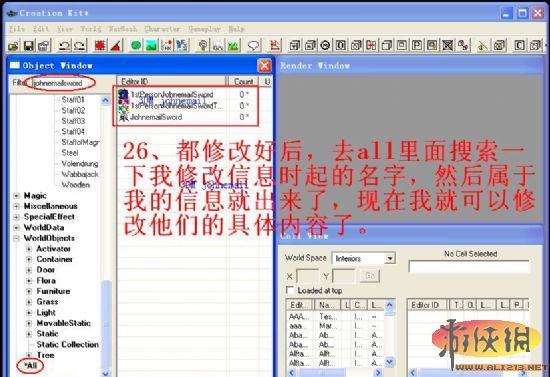Click the undo arrow toolbar icon
550x377 pixels.
(65, 46)
